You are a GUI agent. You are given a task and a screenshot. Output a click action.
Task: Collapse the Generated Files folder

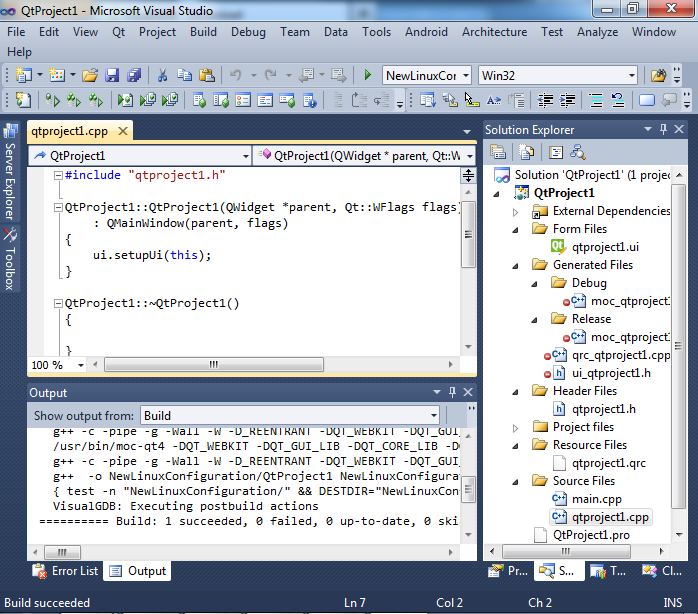[x=515, y=266]
